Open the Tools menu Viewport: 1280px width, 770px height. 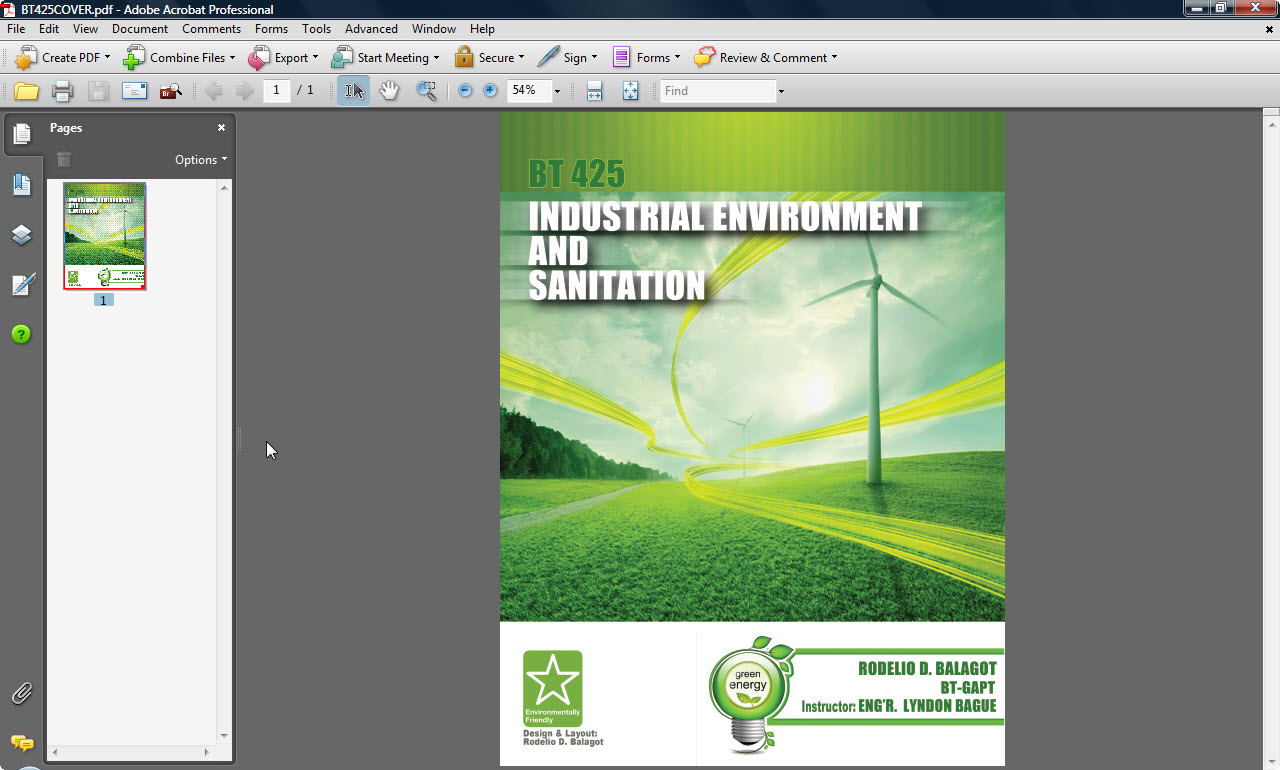point(317,29)
